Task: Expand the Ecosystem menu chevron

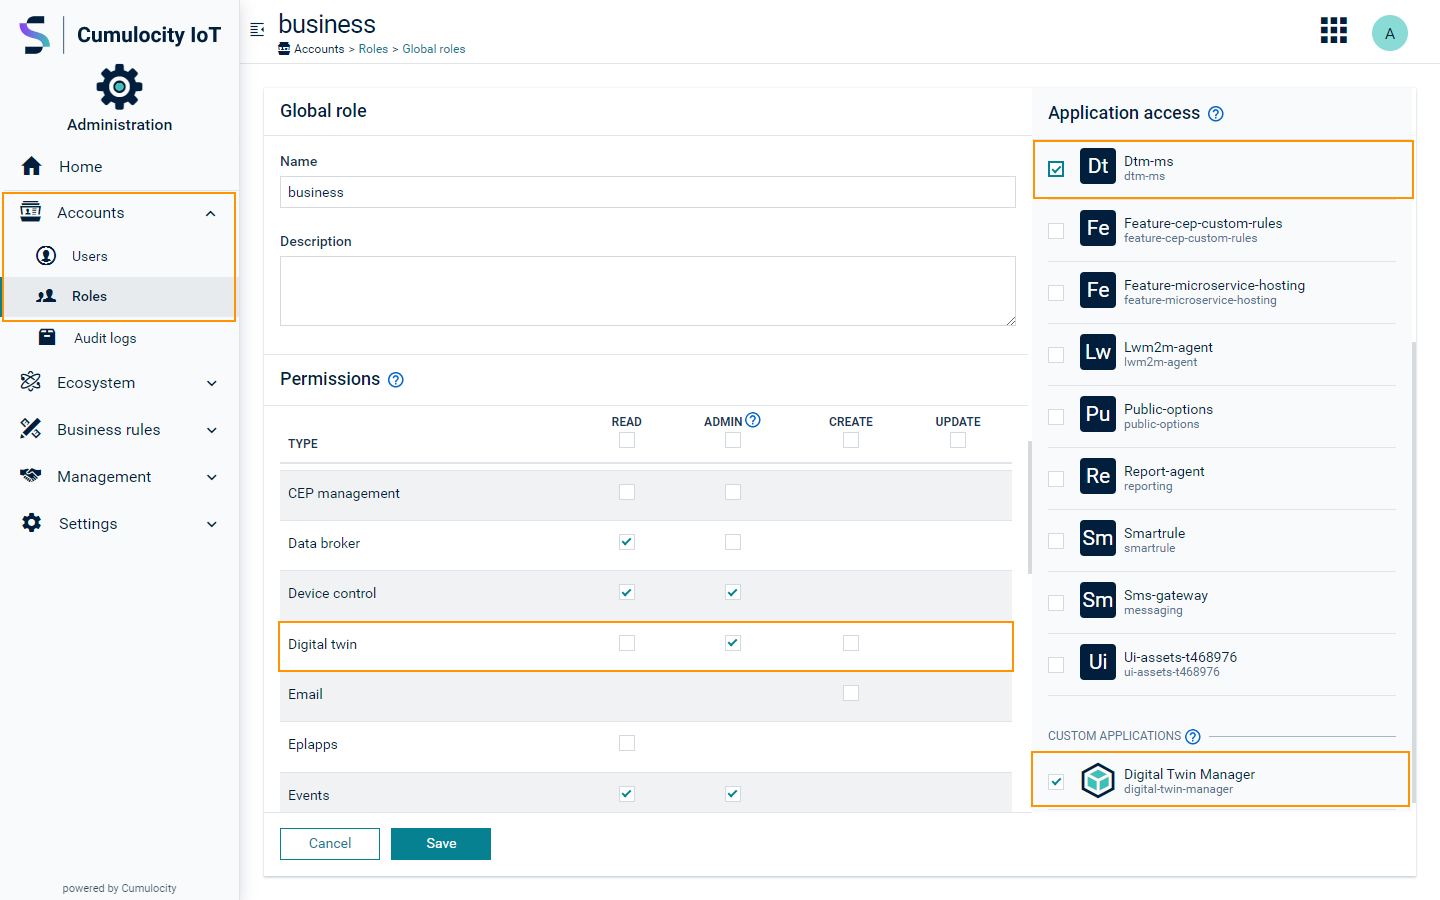Action: click(211, 383)
